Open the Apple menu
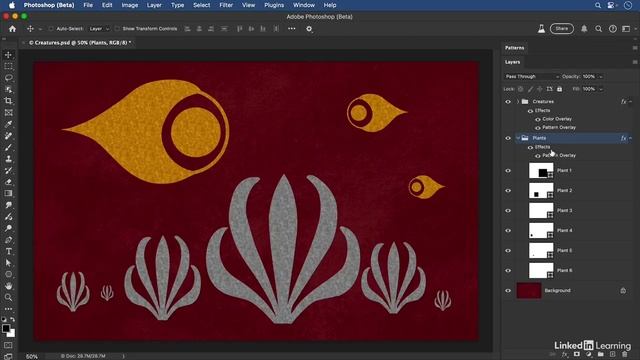Image resolution: width=640 pixels, height=360 pixels. coord(12,5)
